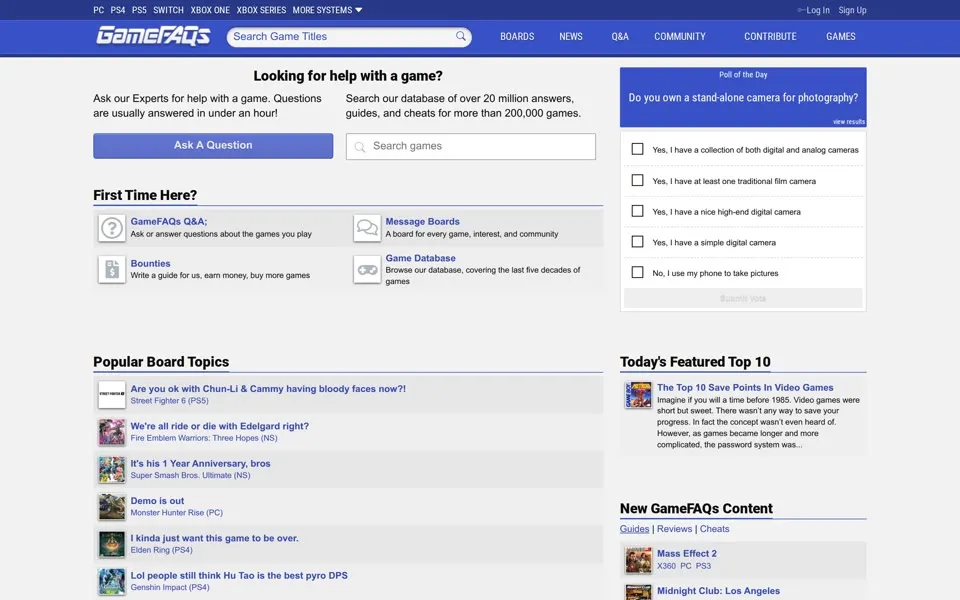Screen dimensions: 960x600
Task: Select the Xbox One platform link
Action: tap(210, 10)
